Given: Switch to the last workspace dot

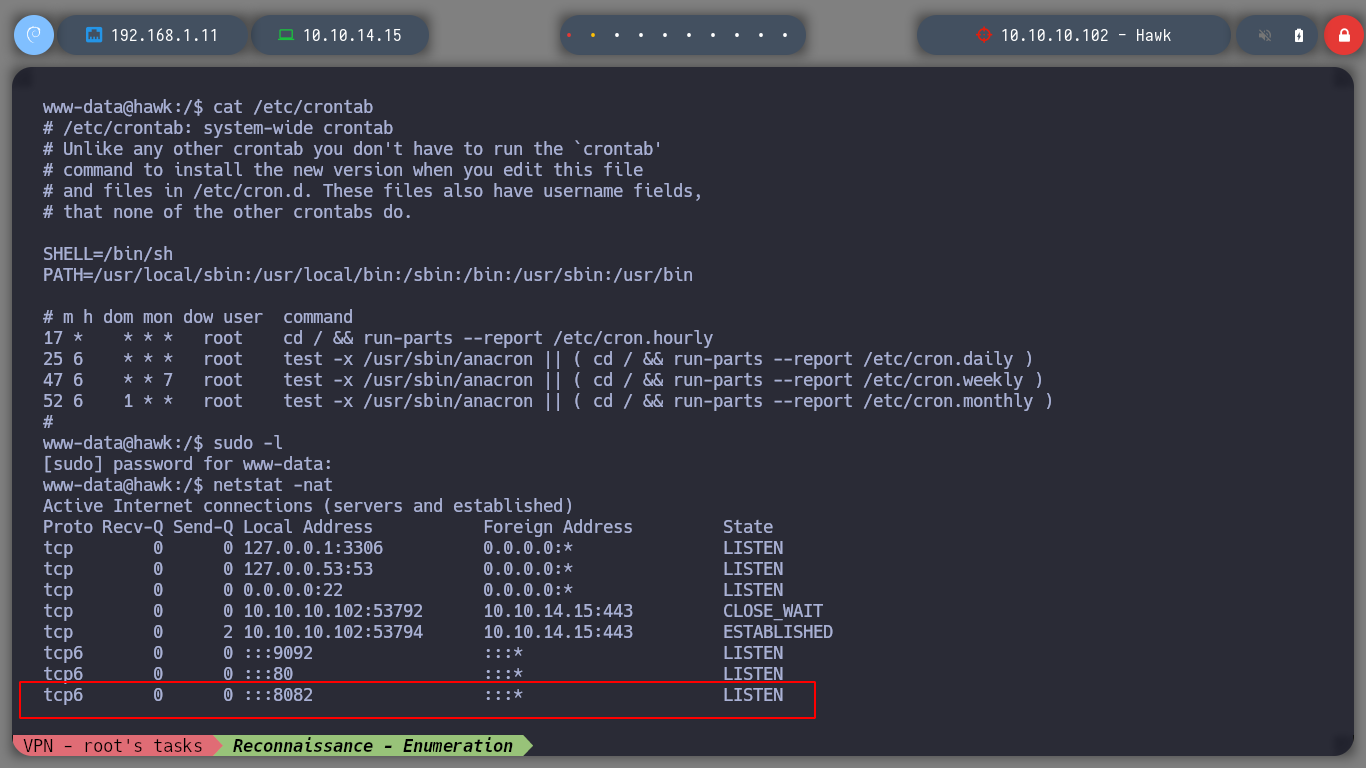Looking at the screenshot, I should pos(785,35).
